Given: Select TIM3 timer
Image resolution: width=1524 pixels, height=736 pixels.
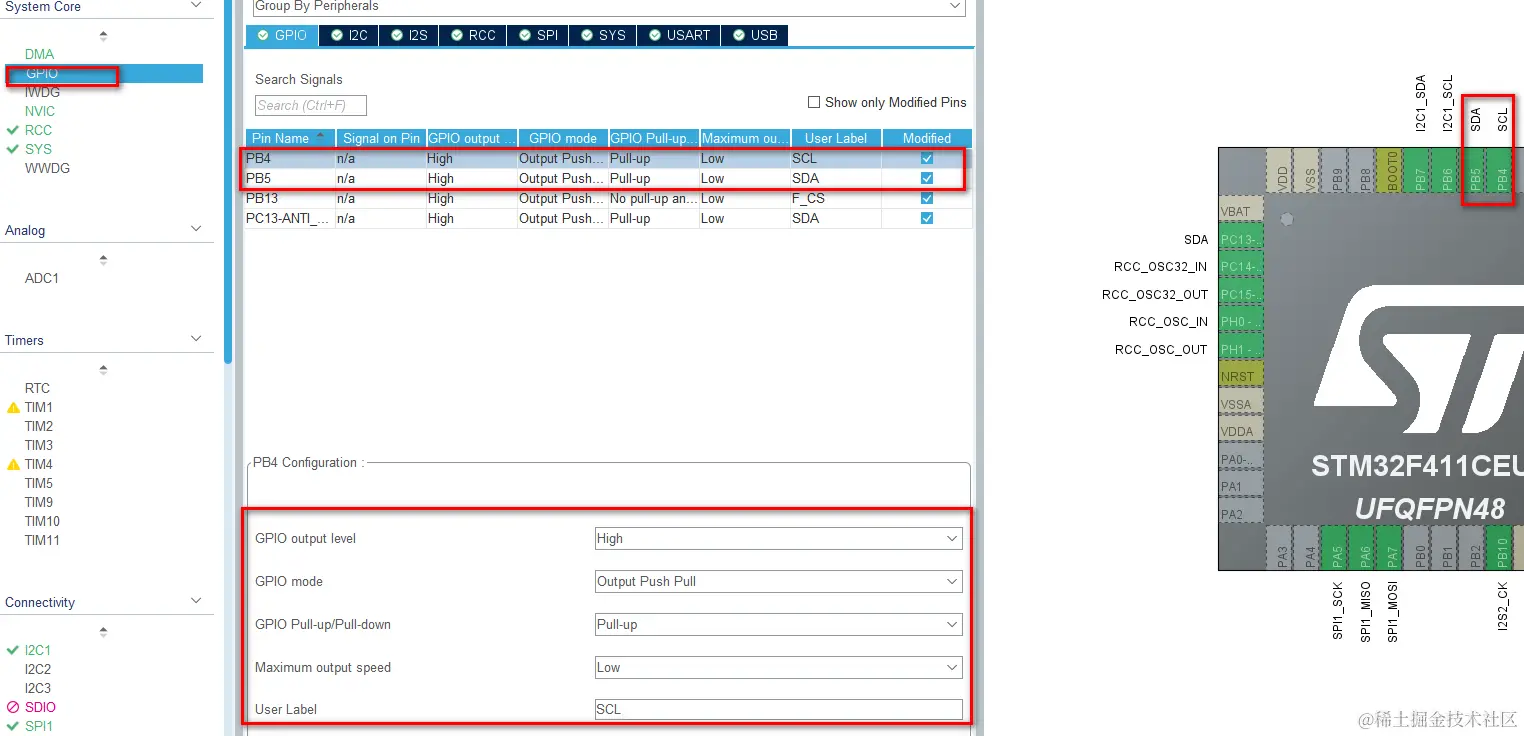Looking at the screenshot, I should click(x=39, y=445).
